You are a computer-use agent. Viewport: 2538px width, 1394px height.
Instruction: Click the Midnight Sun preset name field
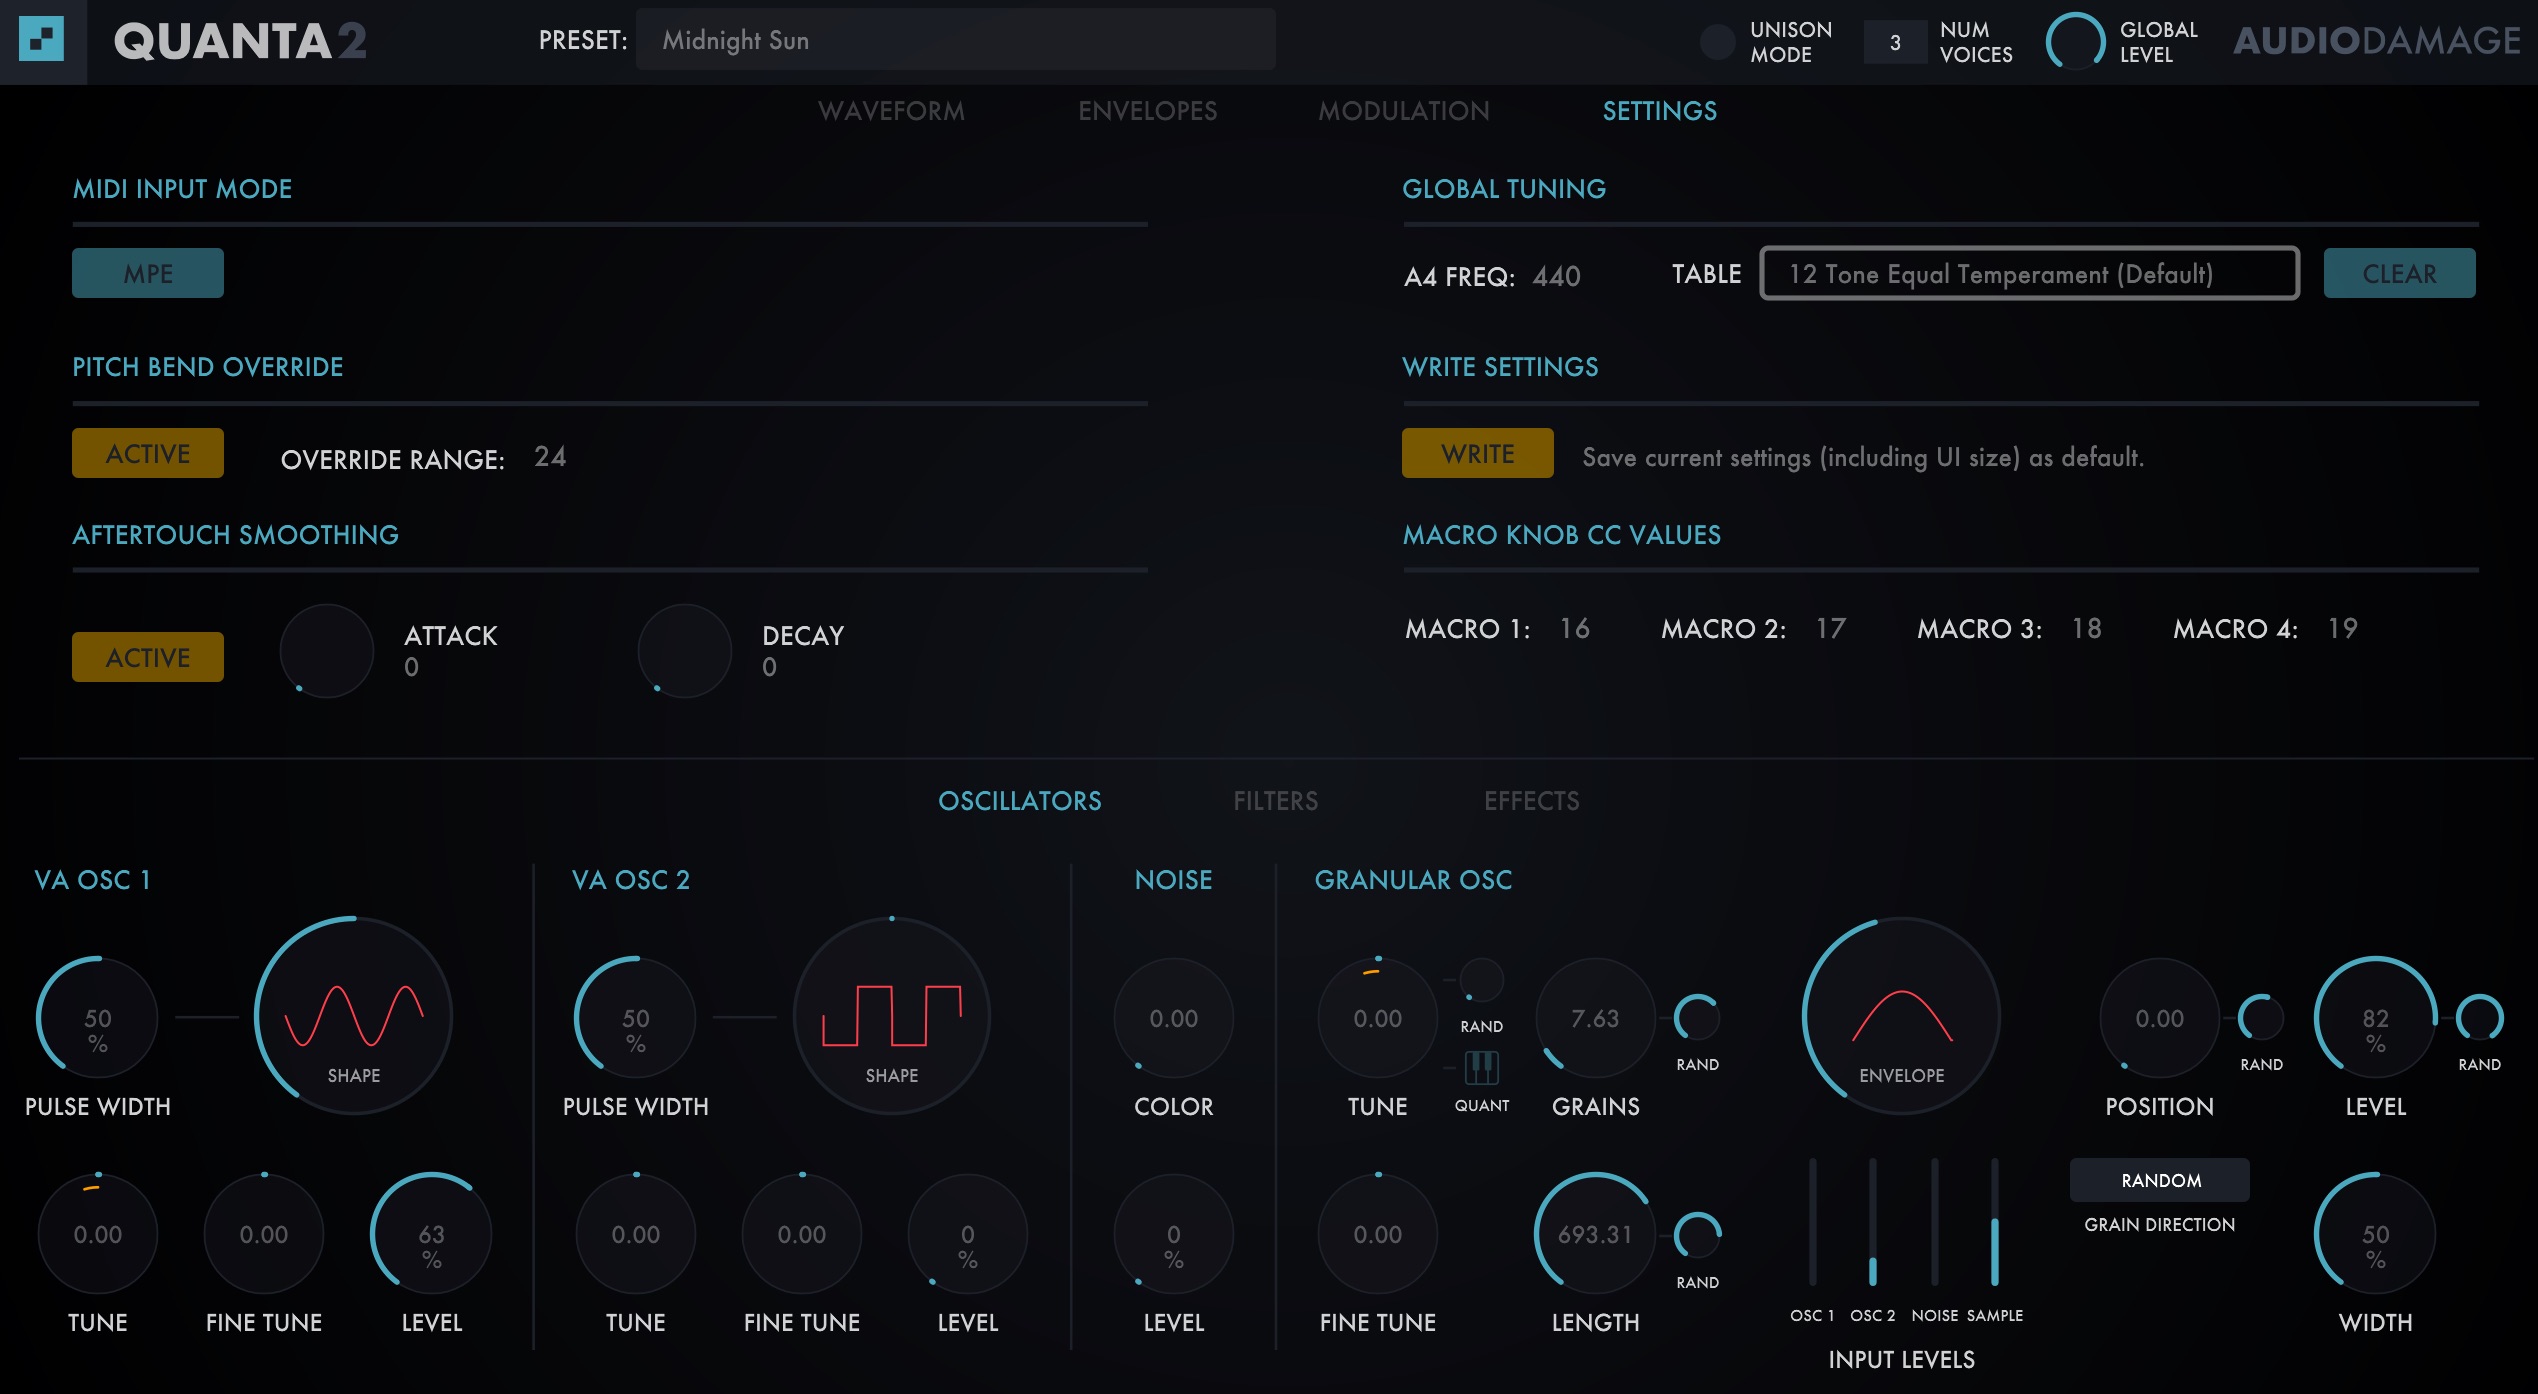coord(955,39)
